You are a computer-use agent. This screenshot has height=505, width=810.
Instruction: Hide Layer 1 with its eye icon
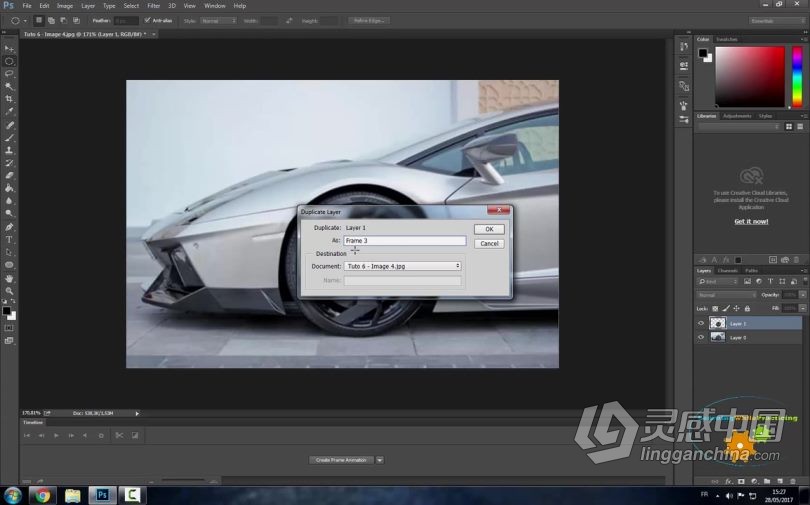(701, 324)
